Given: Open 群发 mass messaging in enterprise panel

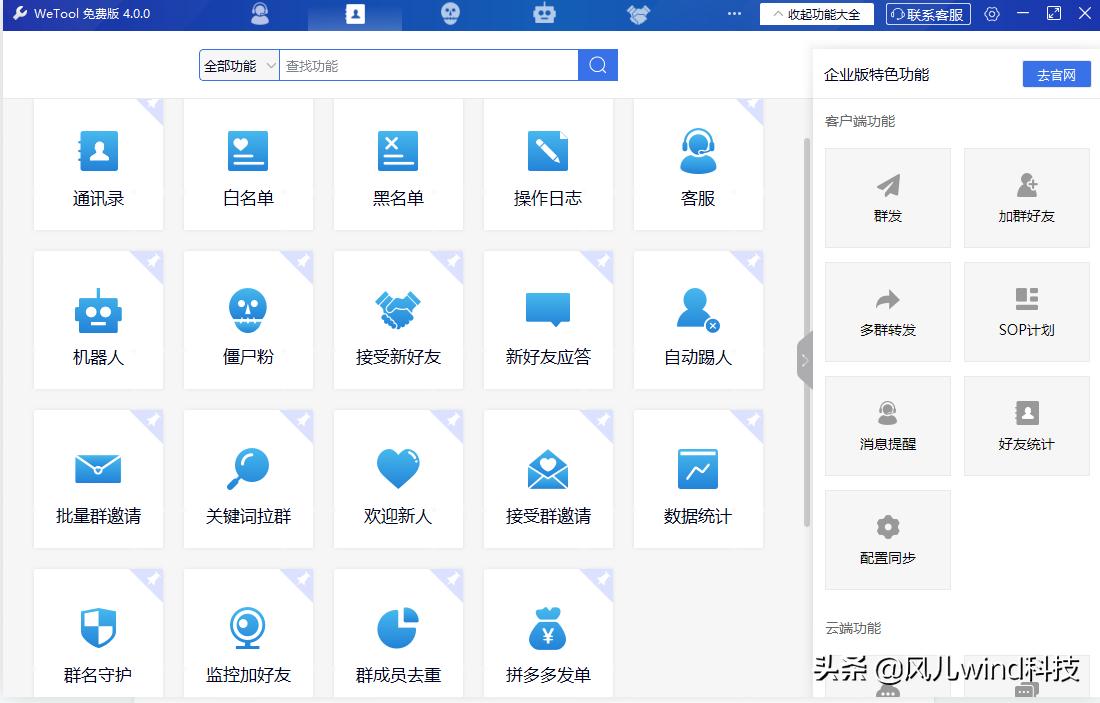Looking at the screenshot, I should 887,197.
